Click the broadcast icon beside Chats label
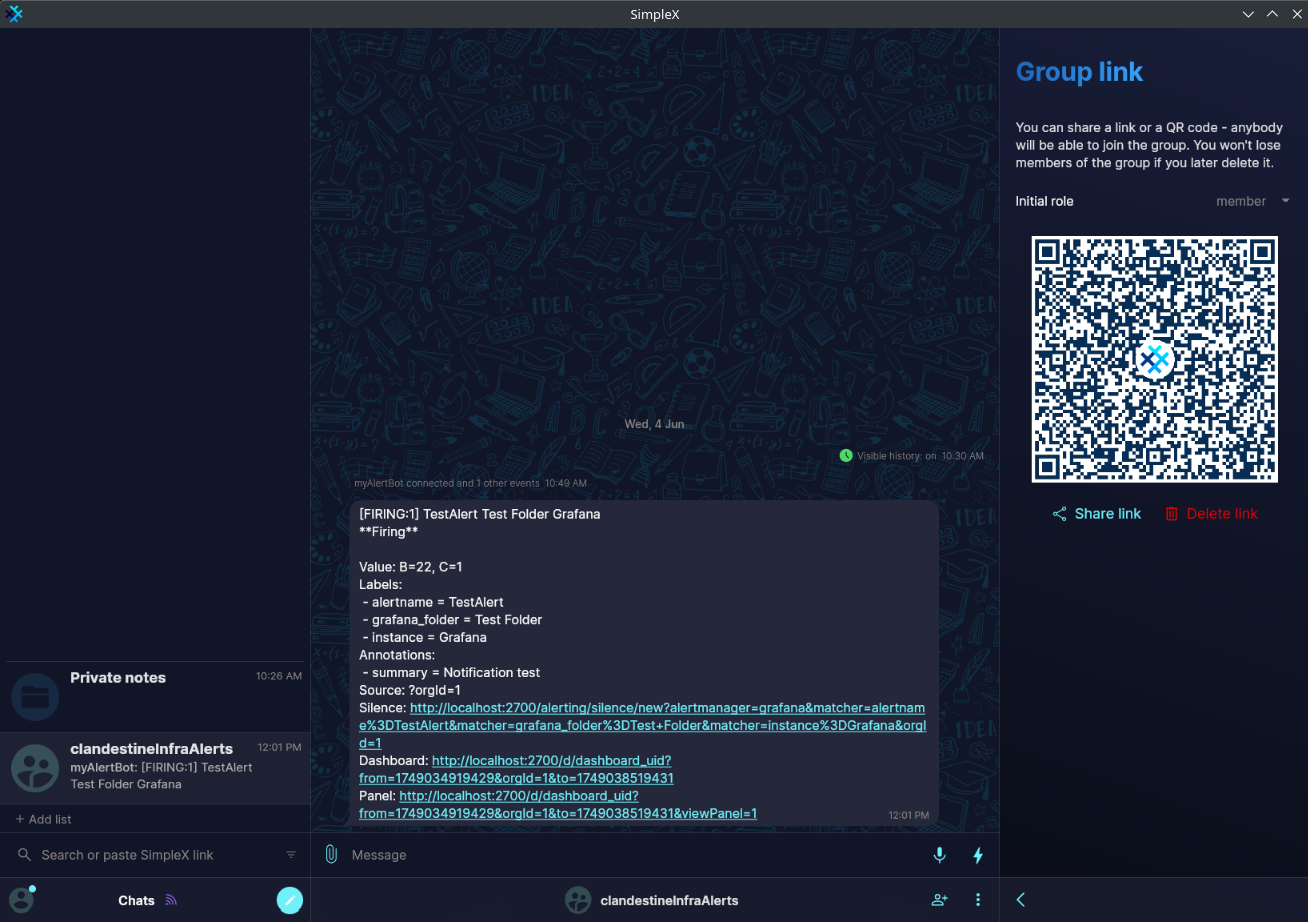 (171, 900)
